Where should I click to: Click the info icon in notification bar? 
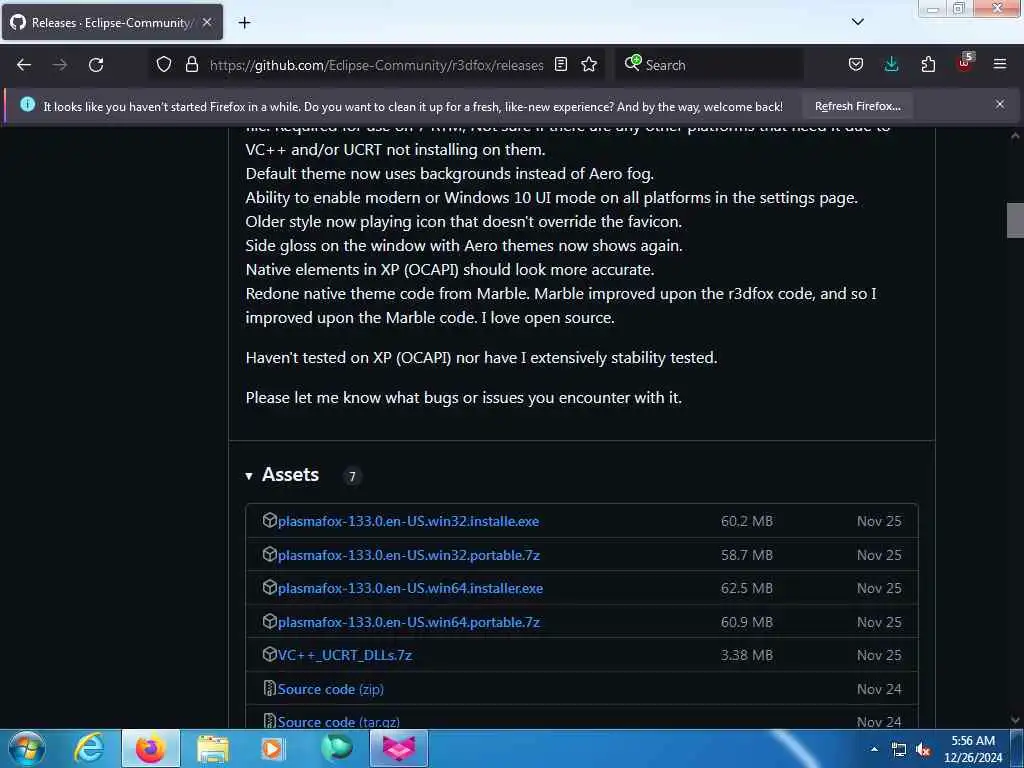[x=27, y=104]
